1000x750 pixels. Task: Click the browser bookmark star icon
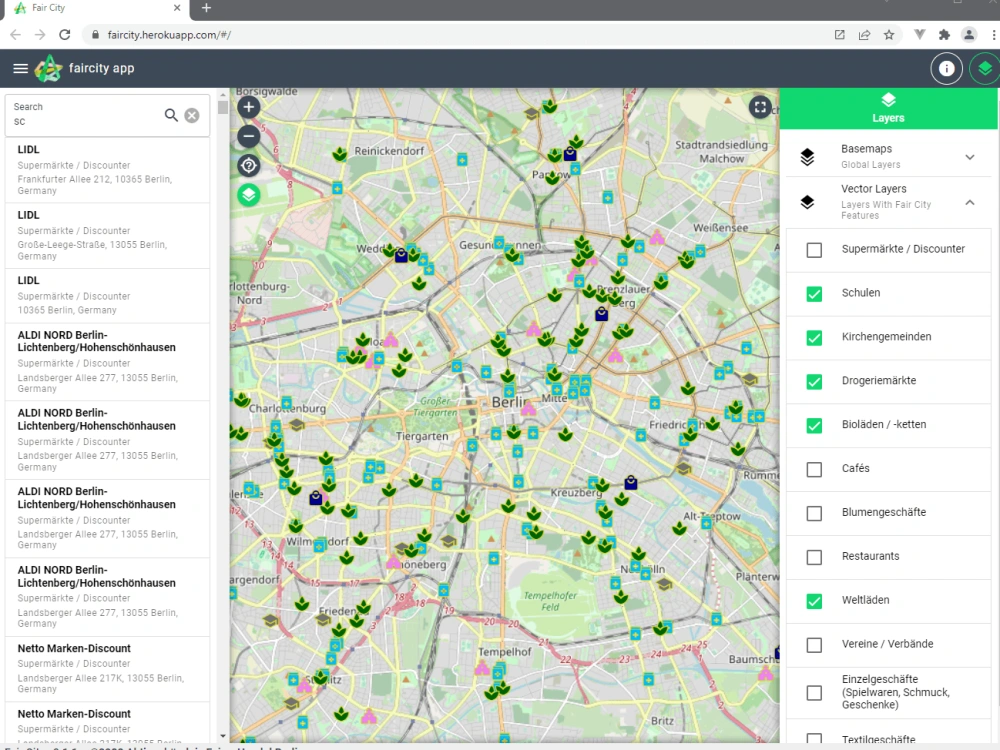pyautogui.click(x=889, y=33)
